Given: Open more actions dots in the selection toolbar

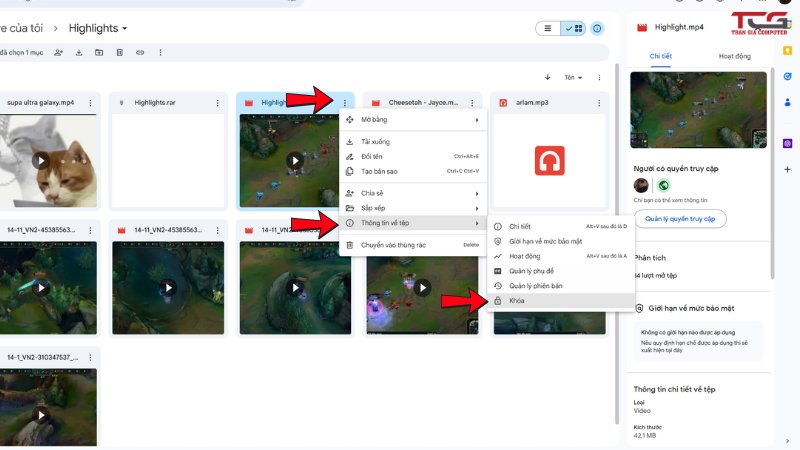Looking at the screenshot, I should [x=160, y=53].
